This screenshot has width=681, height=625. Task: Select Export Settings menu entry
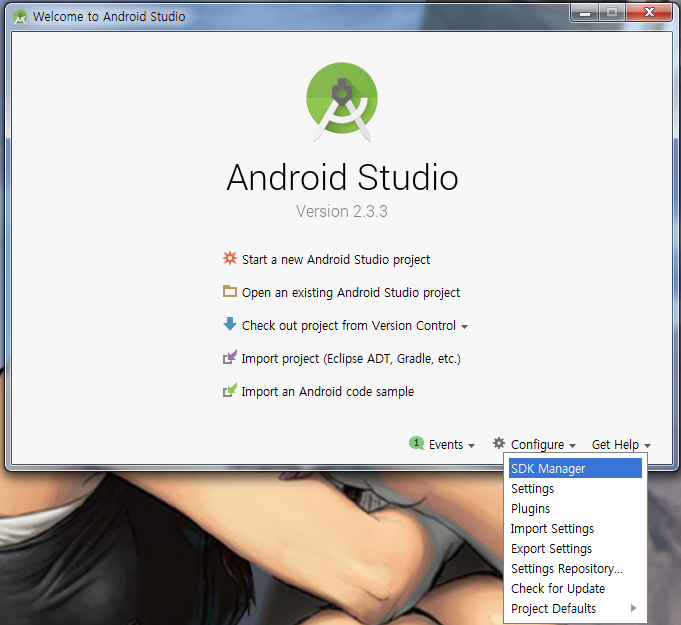[x=575, y=548]
